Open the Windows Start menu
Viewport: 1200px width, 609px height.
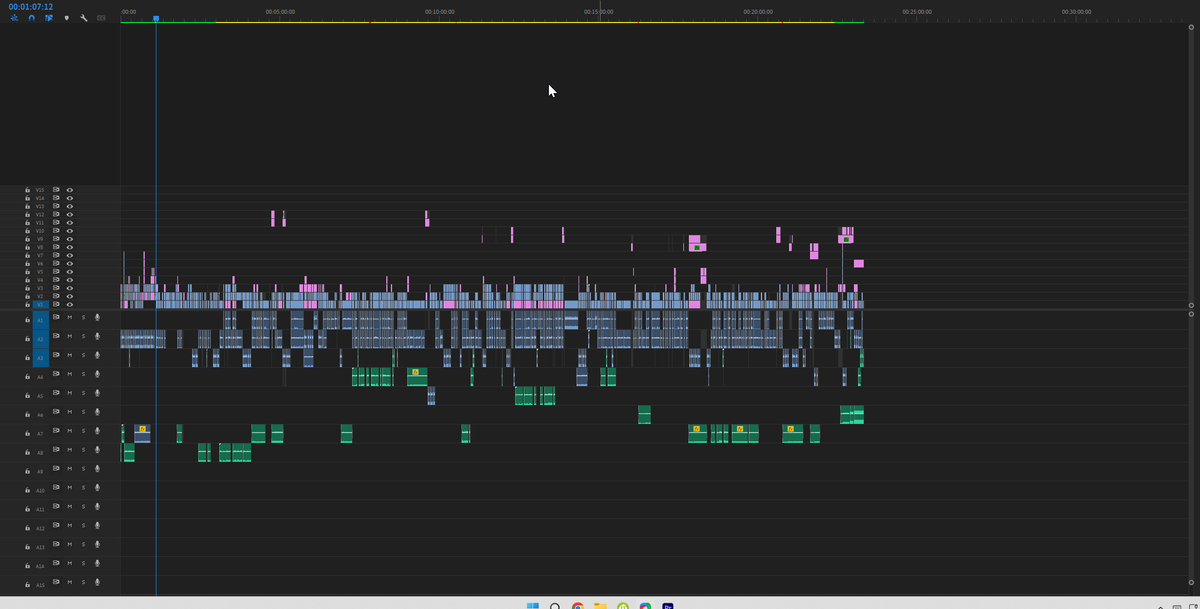532,604
